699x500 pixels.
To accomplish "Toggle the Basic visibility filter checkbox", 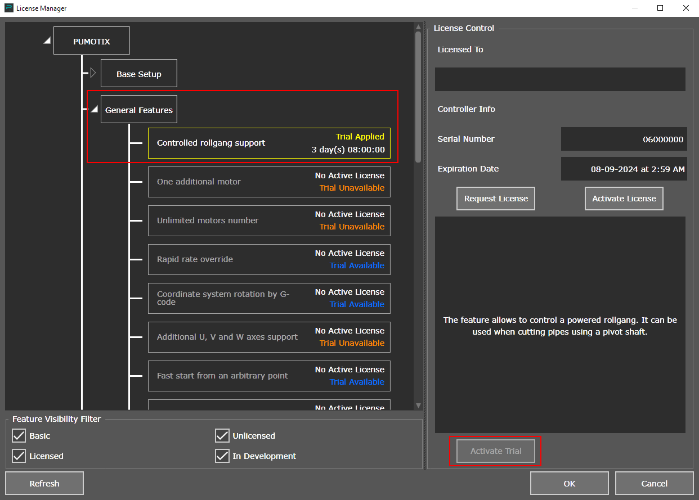I will click(19, 436).
